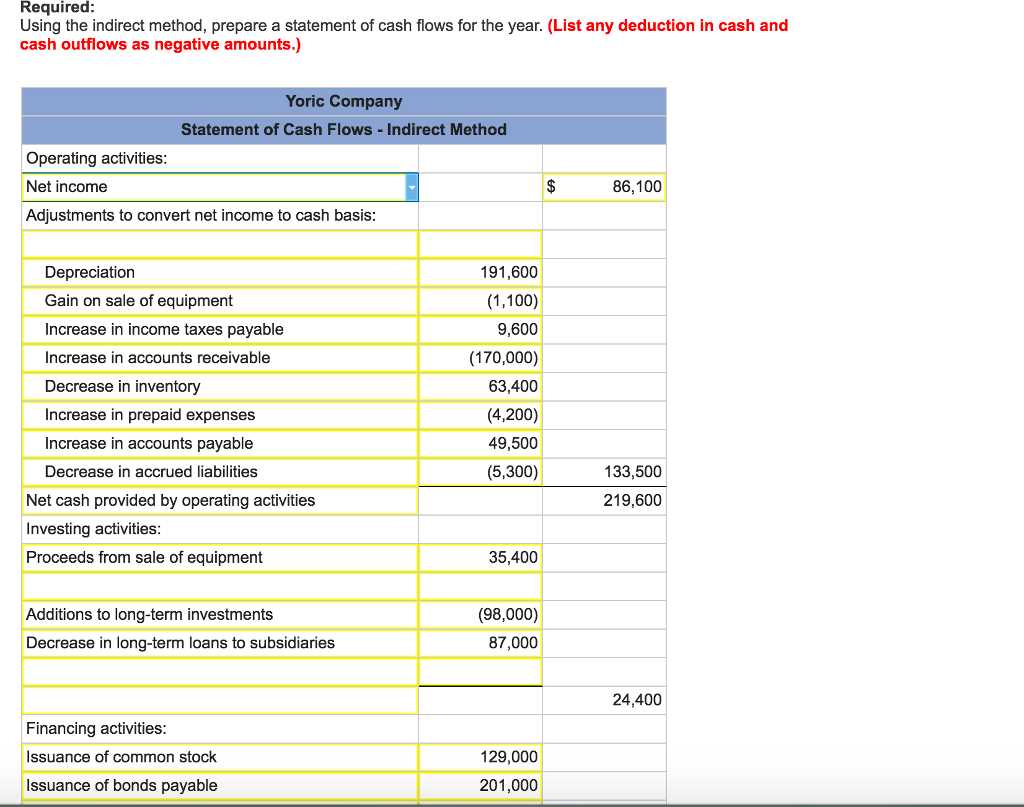1024x807 pixels.
Task: Edit the 63,400 inventory amount
Action: (x=480, y=387)
